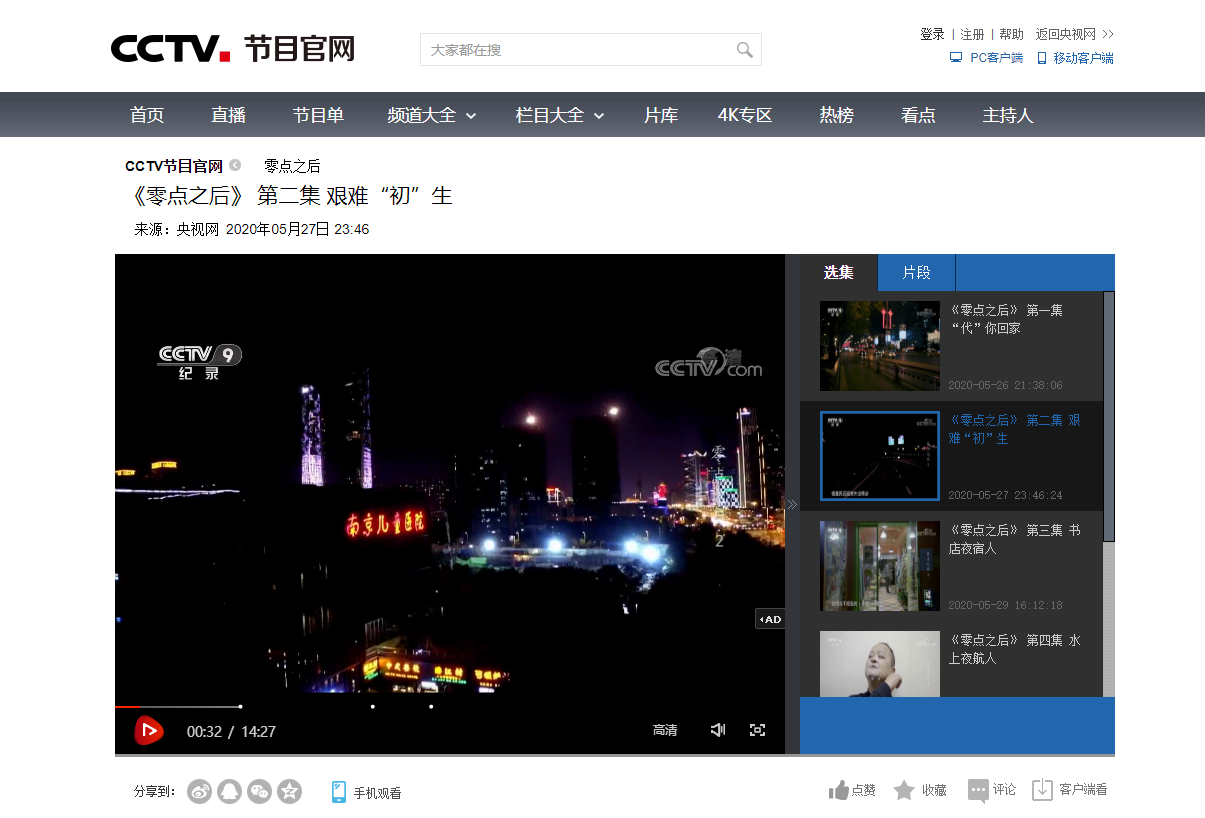
Task: Mute the video player volume
Action: pyautogui.click(x=717, y=730)
